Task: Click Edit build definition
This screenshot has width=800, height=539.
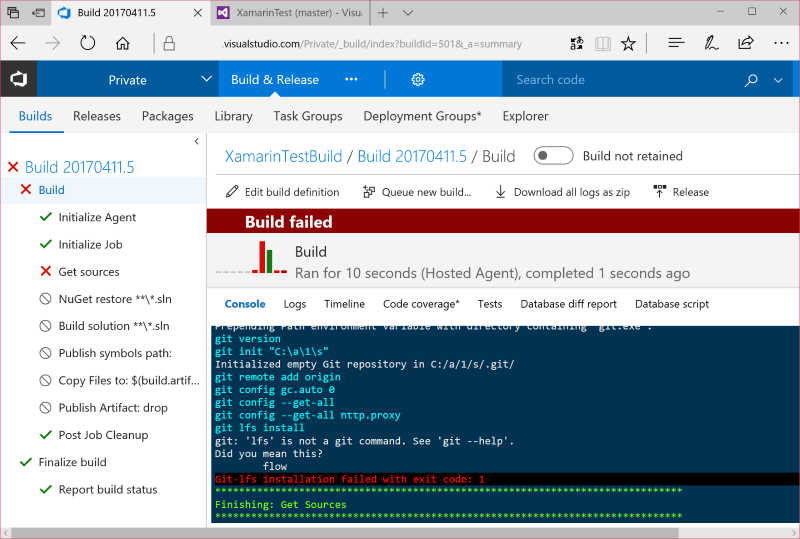Action: tap(282, 192)
